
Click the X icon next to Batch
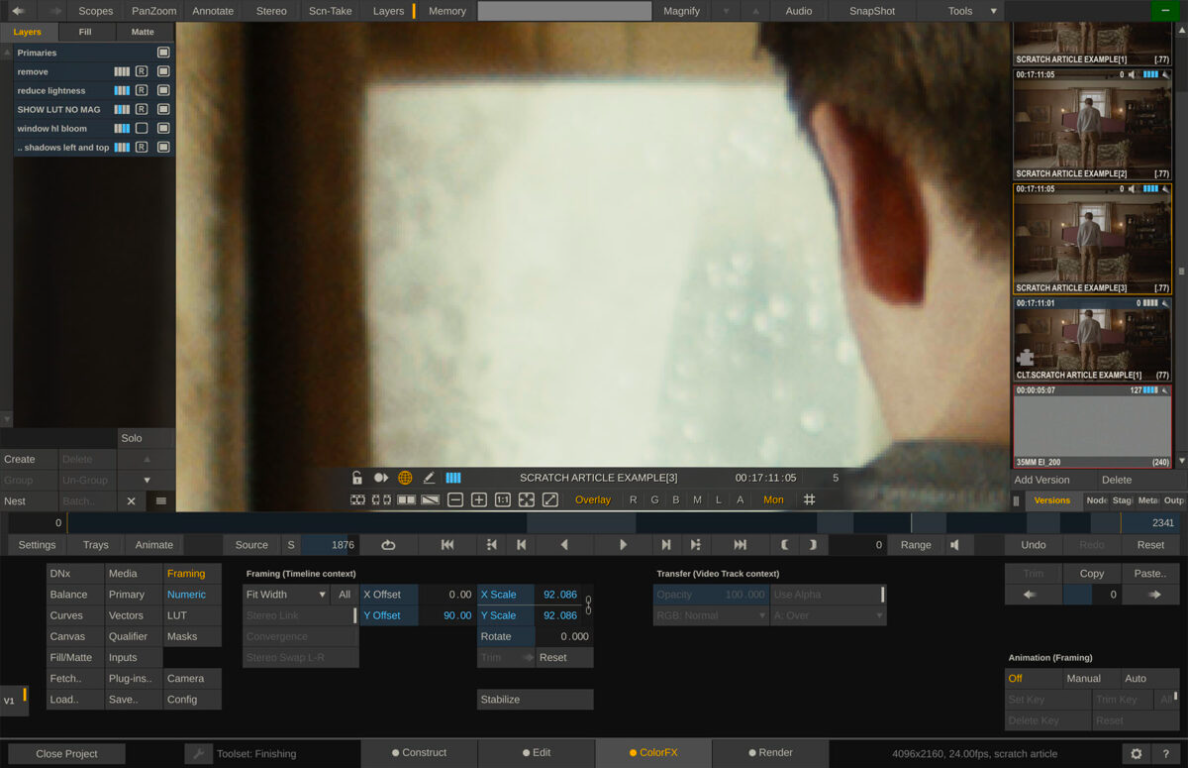[131, 501]
